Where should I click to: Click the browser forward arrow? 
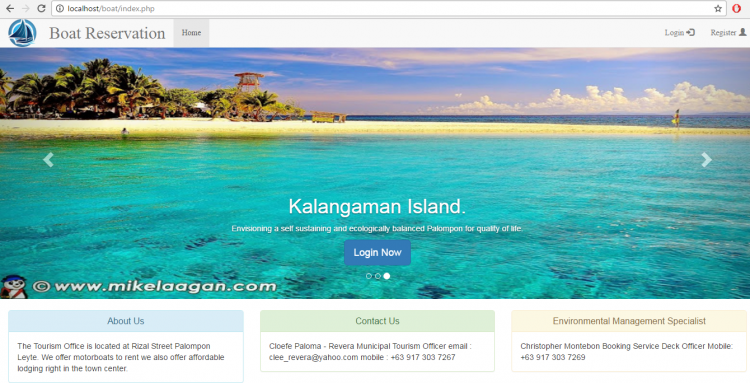point(25,9)
